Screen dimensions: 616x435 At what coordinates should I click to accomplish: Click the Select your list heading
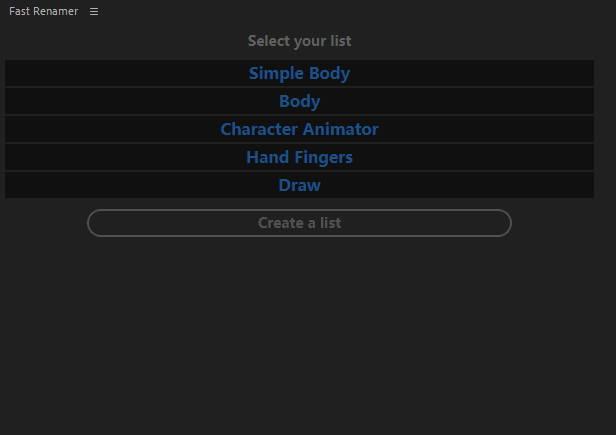click(x=299, y=41)
